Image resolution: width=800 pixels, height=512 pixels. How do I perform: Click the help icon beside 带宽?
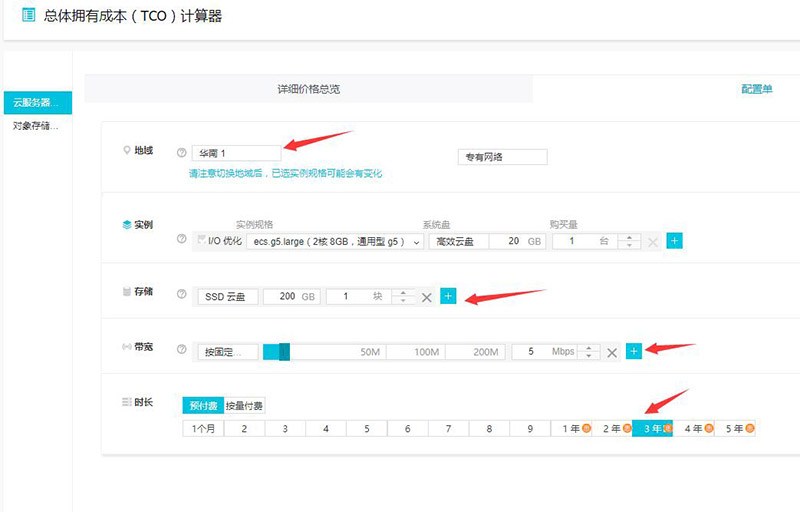181,351
